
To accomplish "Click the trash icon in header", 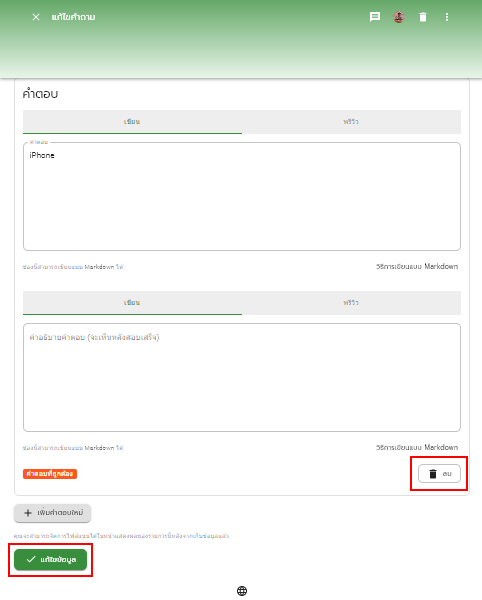I will click(x=423, y=17).
